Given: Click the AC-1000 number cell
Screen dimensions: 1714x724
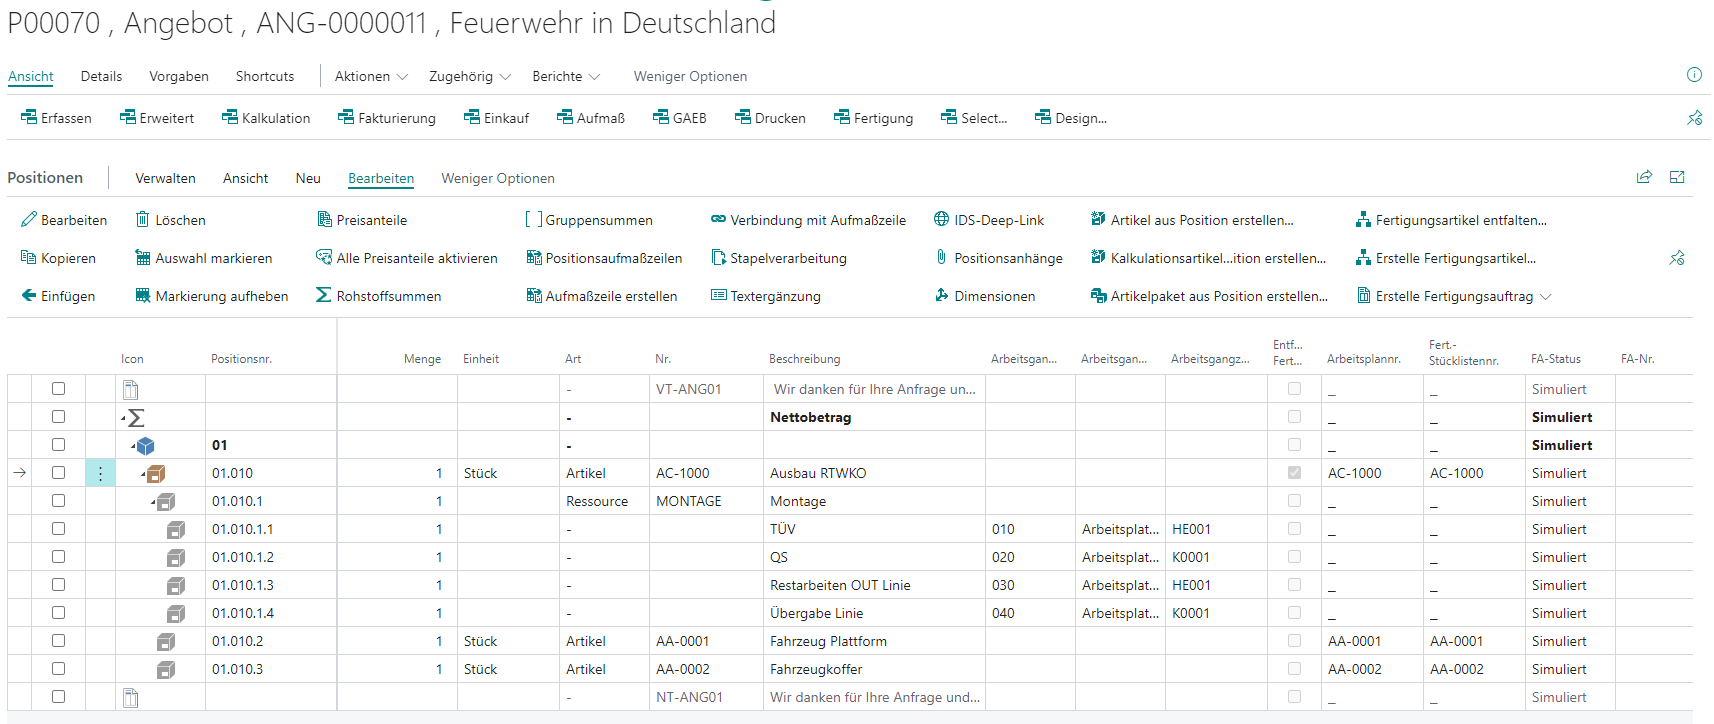Looking at the screenshot, I should (682, 473).
